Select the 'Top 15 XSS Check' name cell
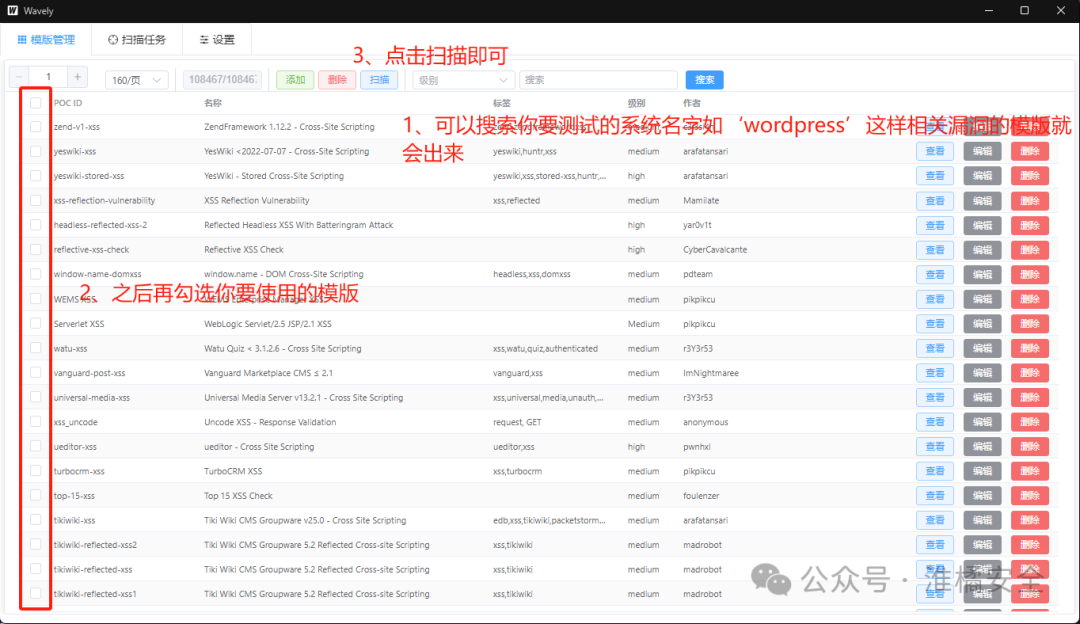This screenshot has height=624, width=1080. click(x=238, y=496)
